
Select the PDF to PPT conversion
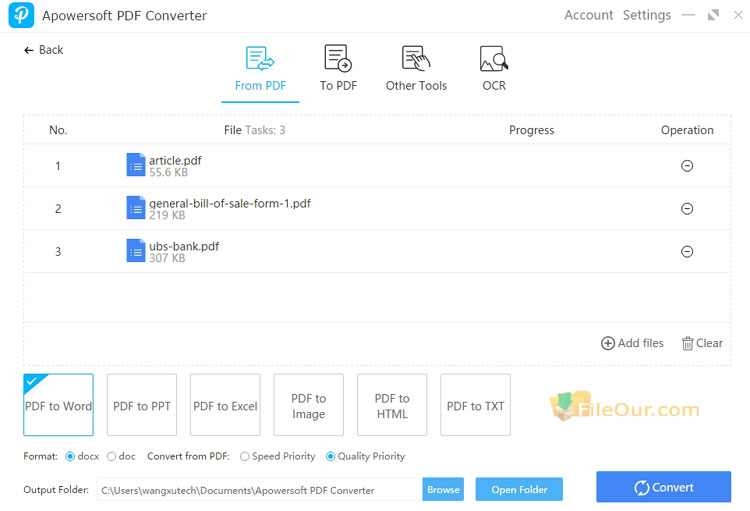(x=142, y=405)
